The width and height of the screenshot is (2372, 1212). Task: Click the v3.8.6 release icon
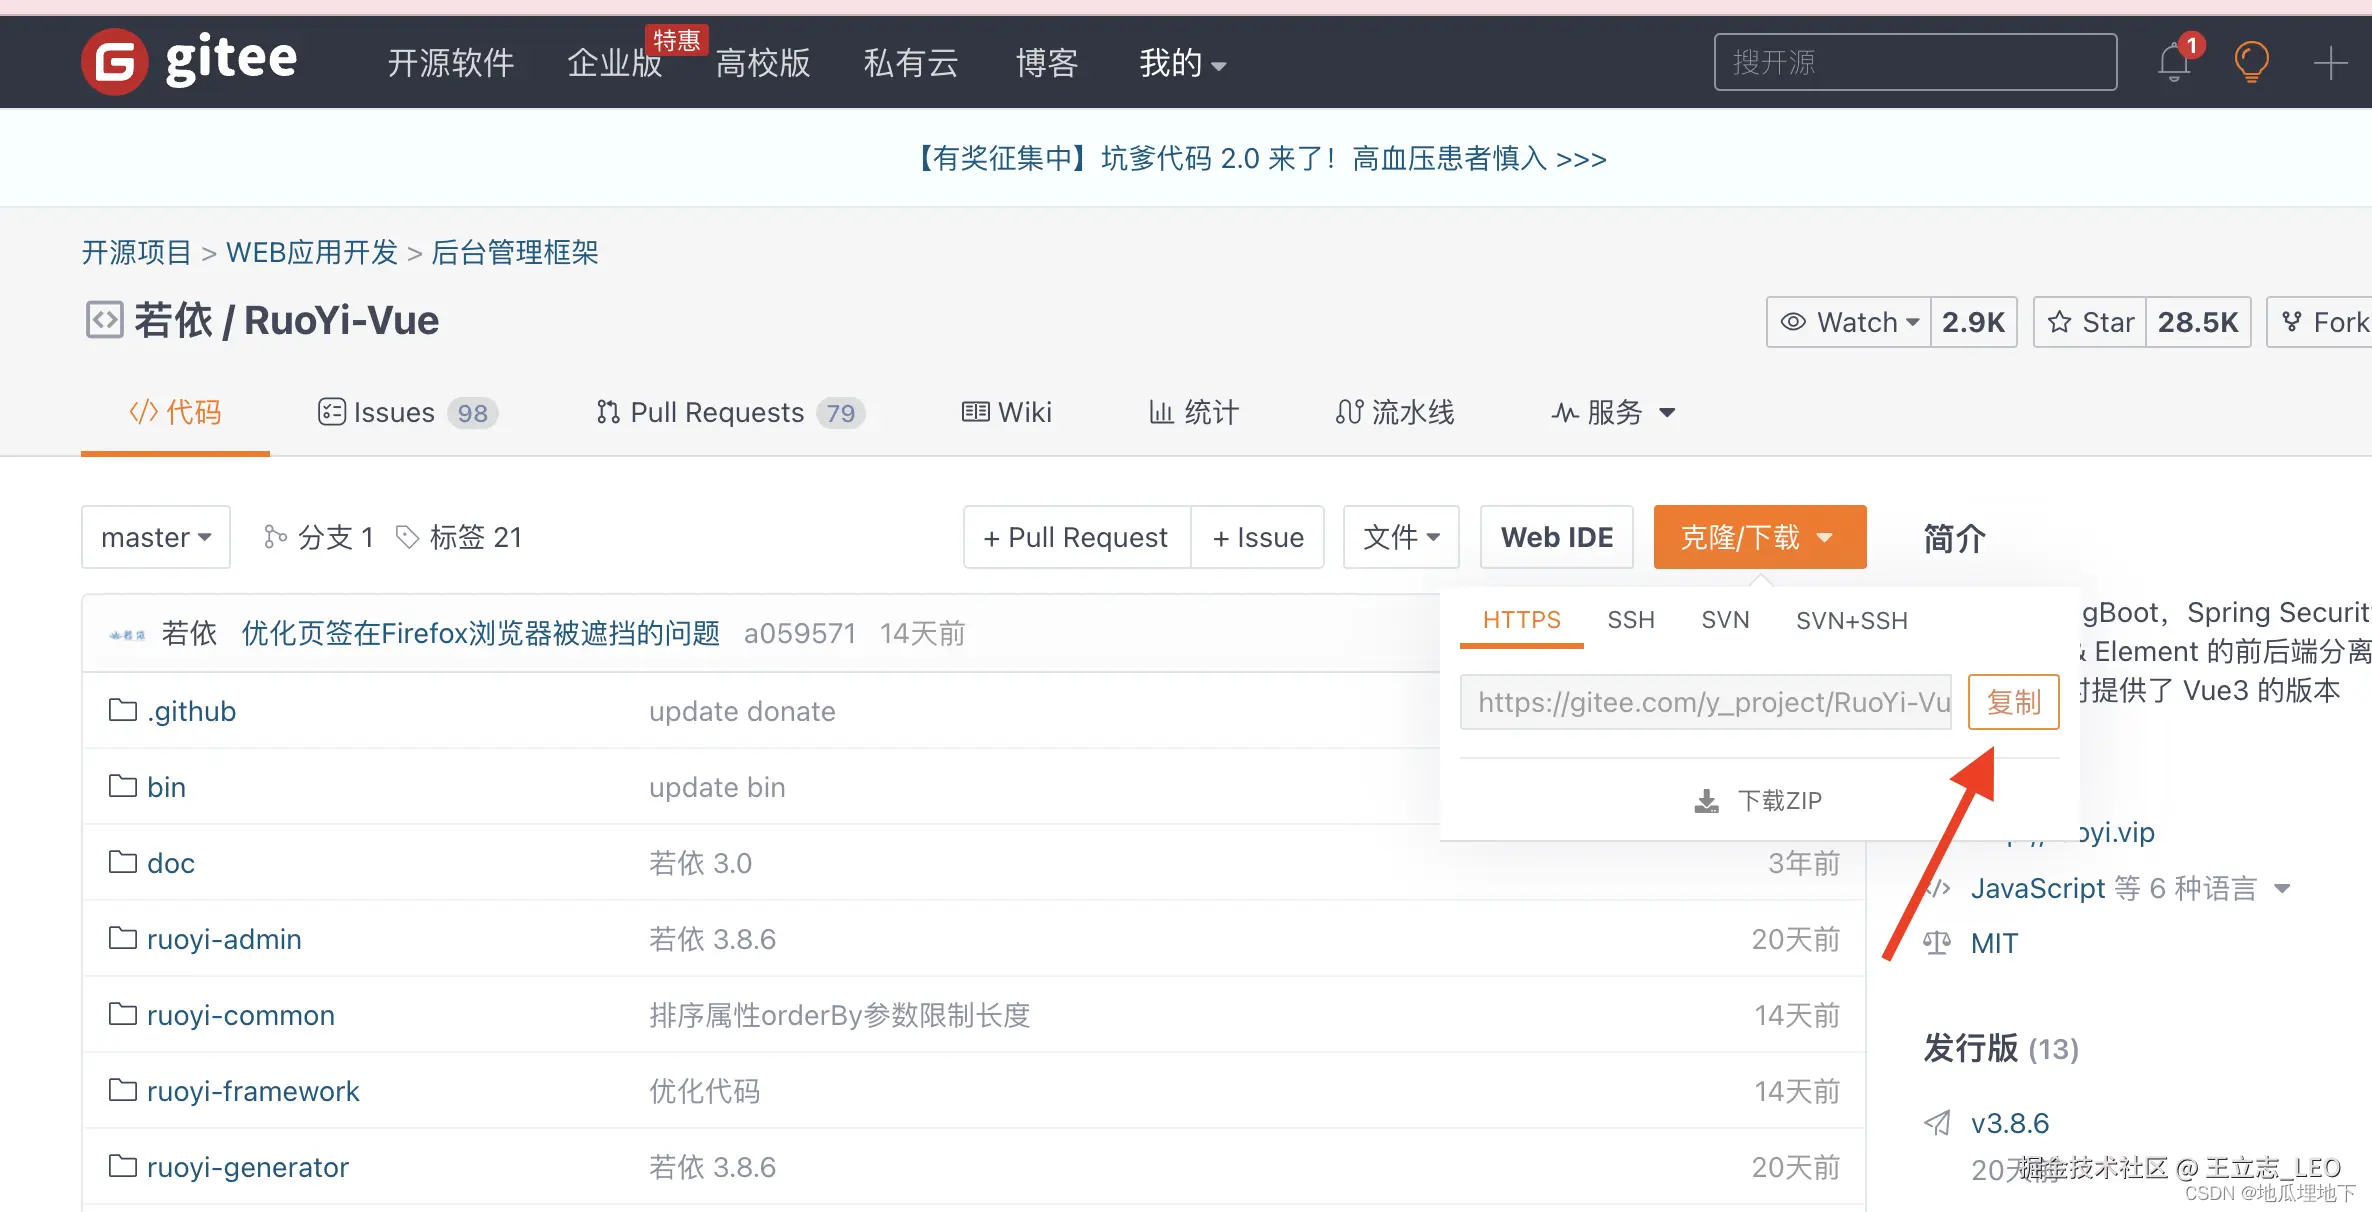1937,1123
